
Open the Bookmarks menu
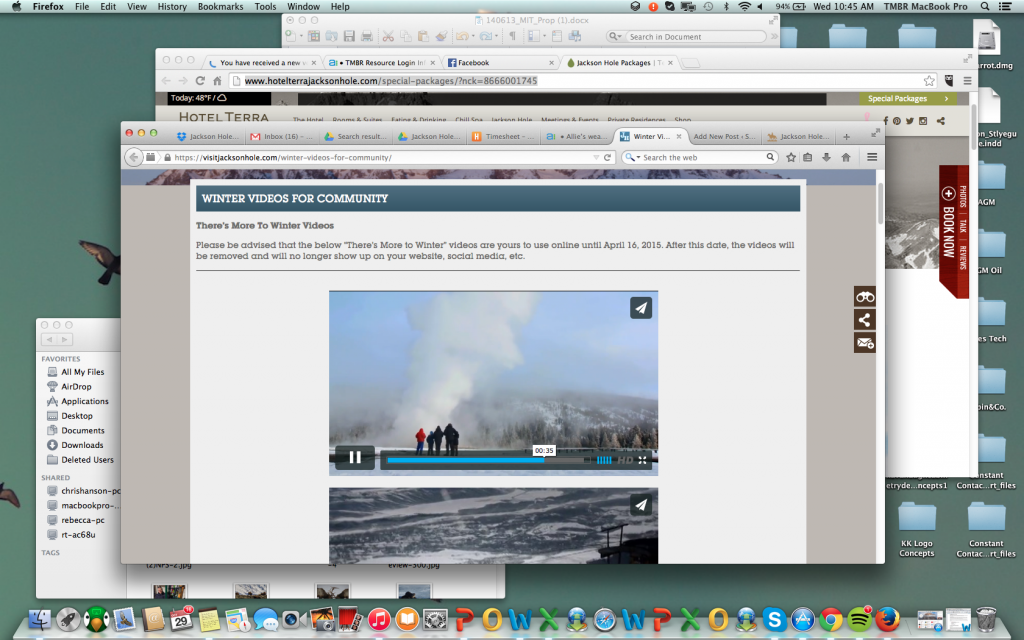[220, 7]
